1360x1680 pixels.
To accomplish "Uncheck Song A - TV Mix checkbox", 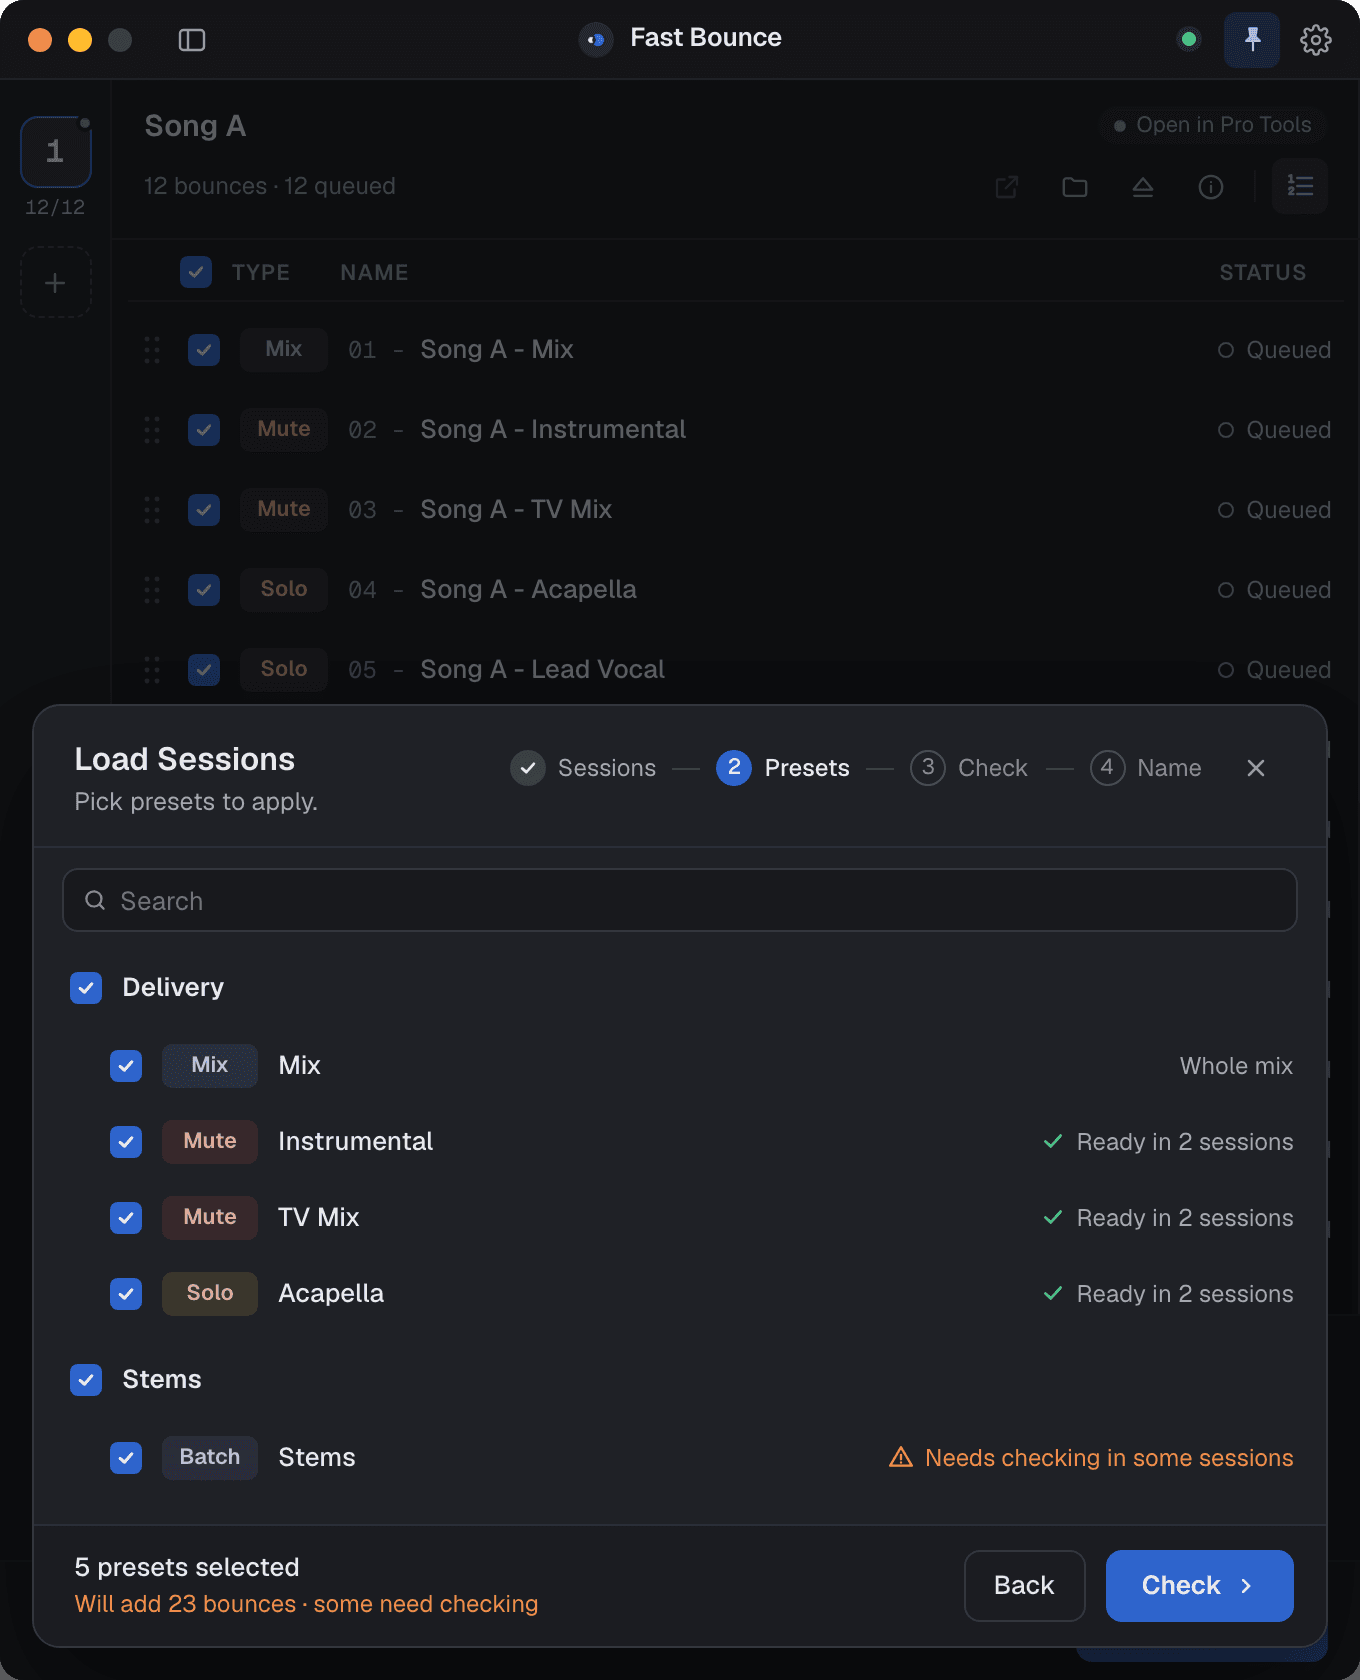I will (x=204, y=510).
